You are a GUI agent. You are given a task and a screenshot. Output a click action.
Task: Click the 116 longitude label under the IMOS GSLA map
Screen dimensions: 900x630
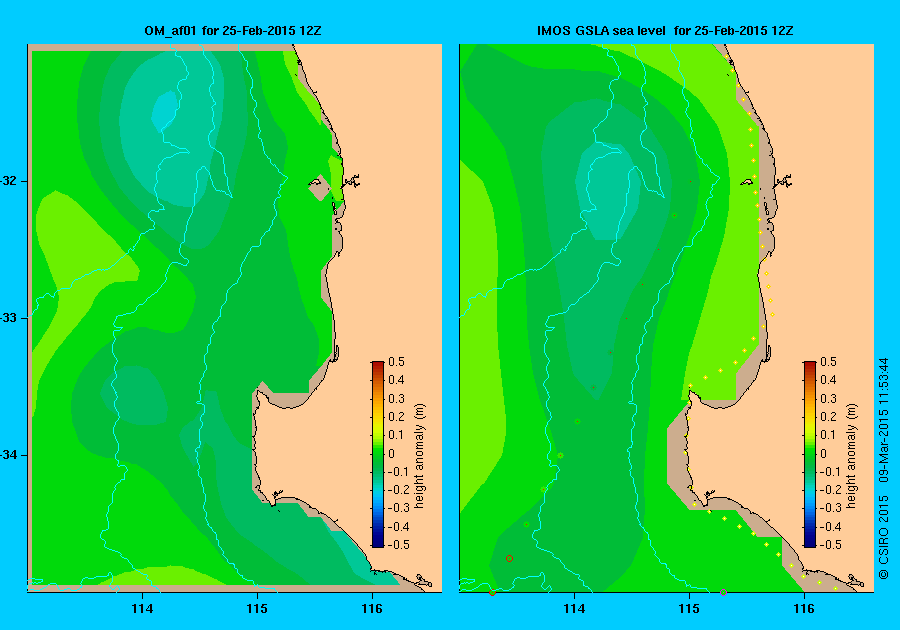[804, 609]
